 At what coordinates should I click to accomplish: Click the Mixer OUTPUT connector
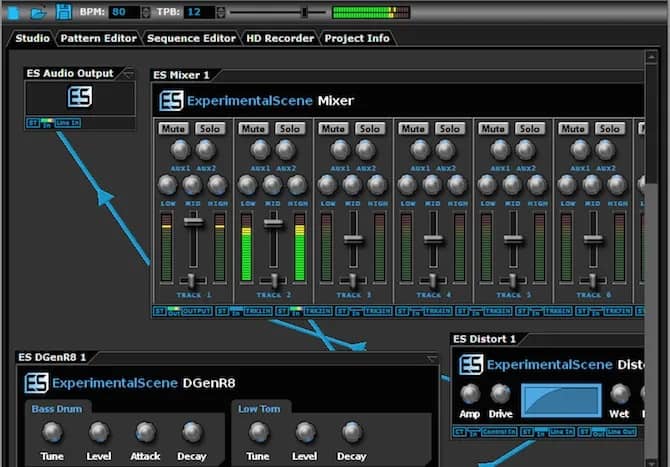click(x=196, y=311)
